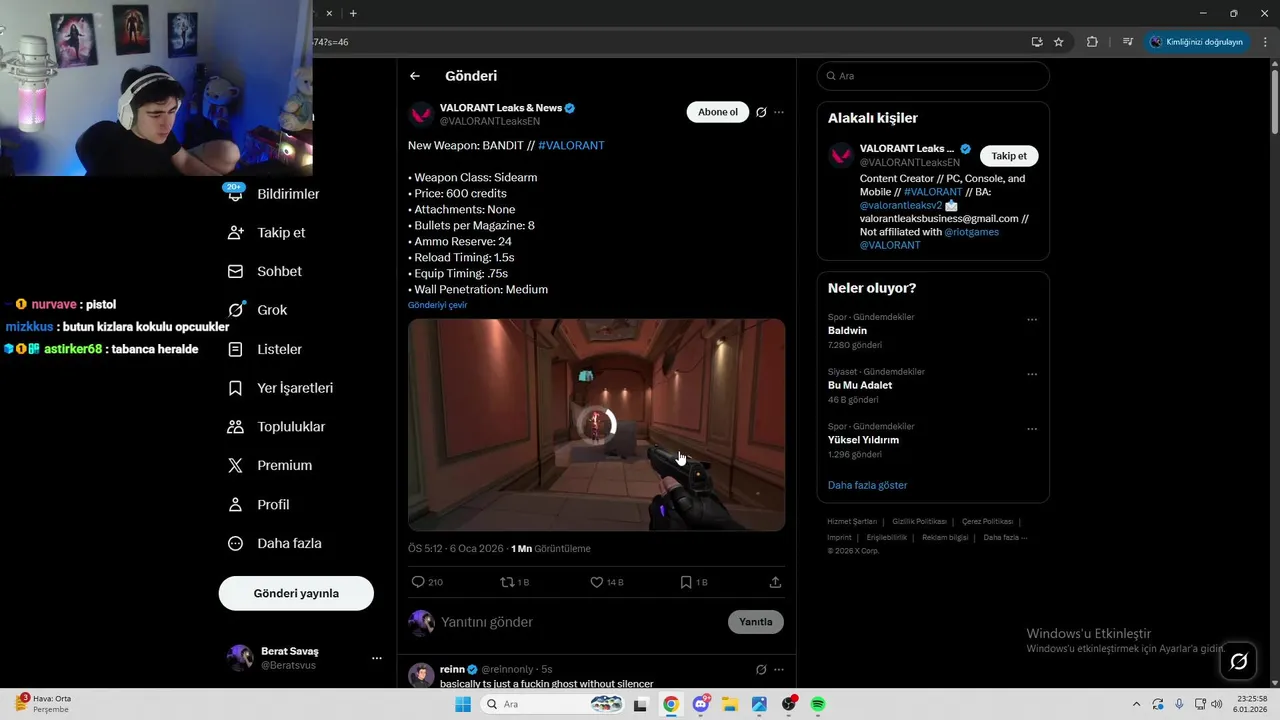Click the Yanıtla button
The image size is (1280, 720).
(755, 622)
